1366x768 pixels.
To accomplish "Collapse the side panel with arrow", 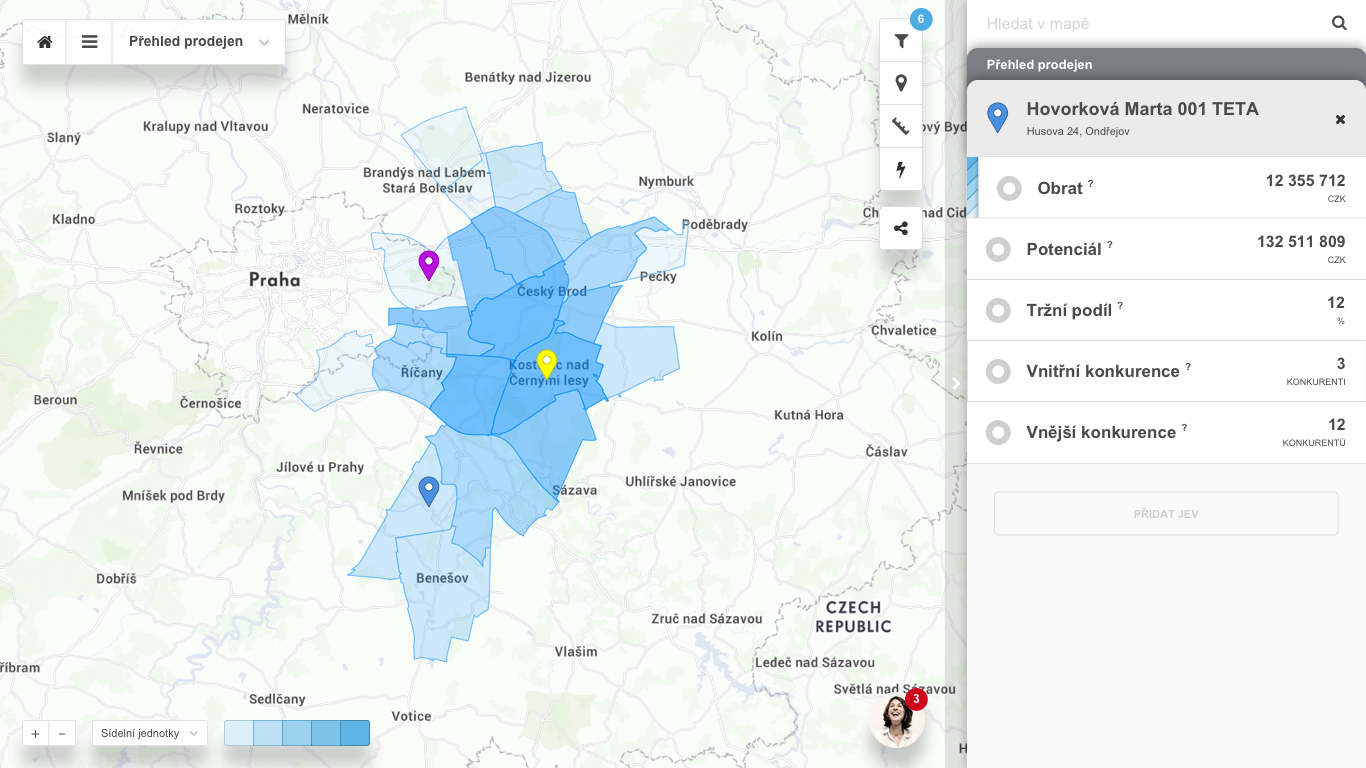I will (x=956, y=383).
